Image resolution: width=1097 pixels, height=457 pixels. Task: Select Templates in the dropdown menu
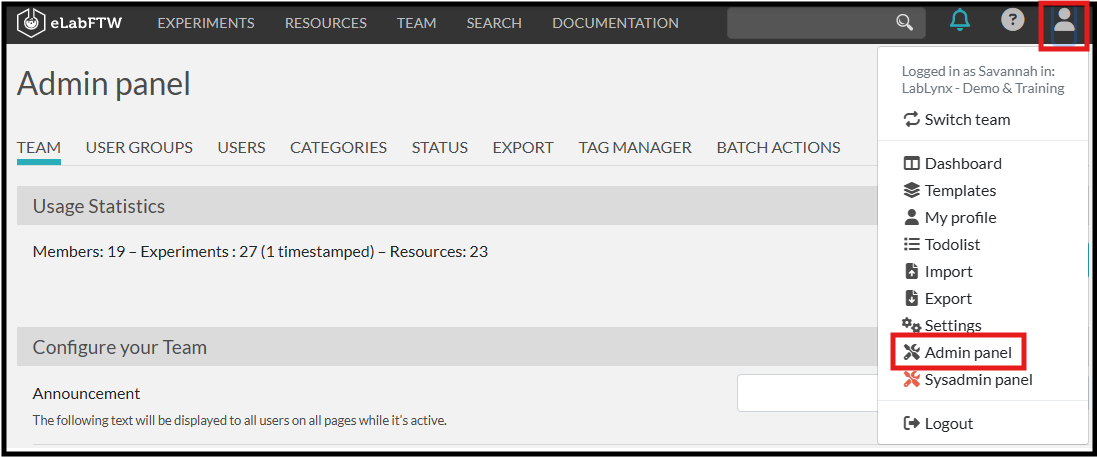960,190
